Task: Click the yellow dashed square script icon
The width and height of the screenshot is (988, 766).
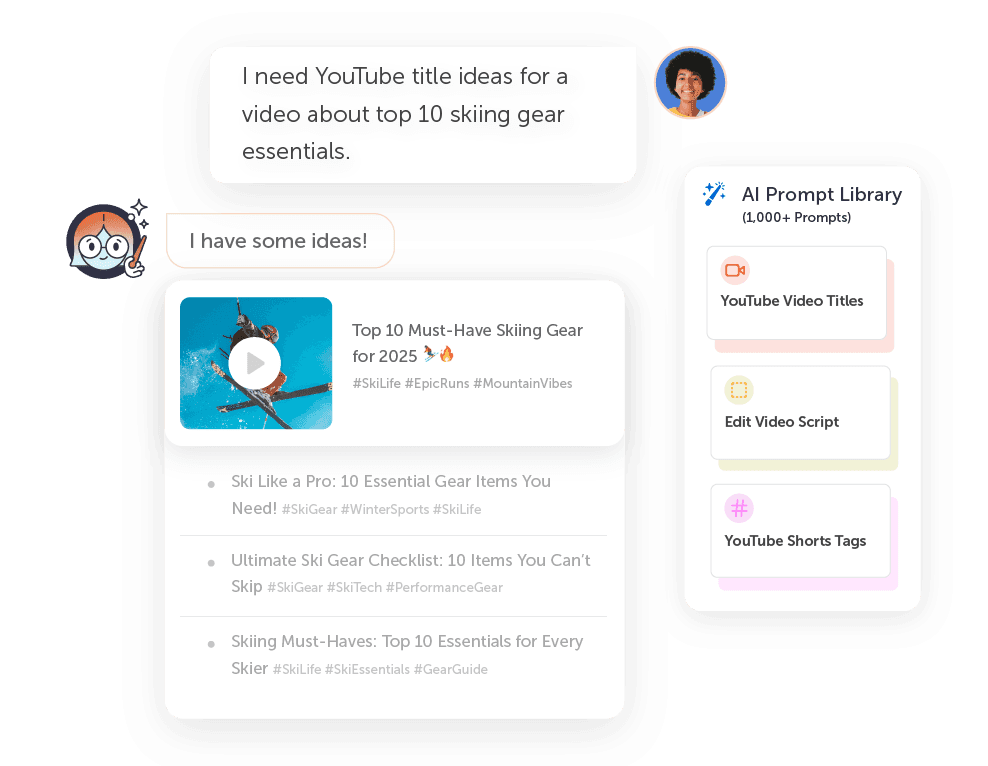Action: coord(738,391)
